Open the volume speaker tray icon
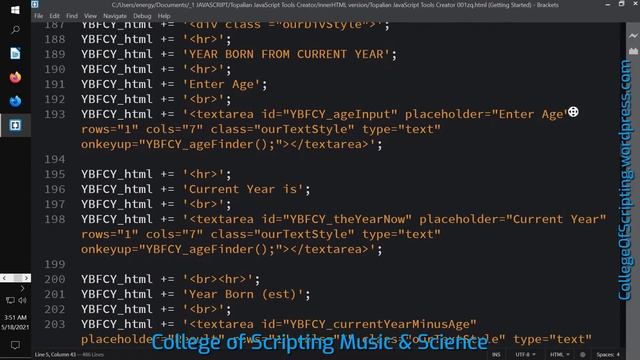 (x=22, y=300)
